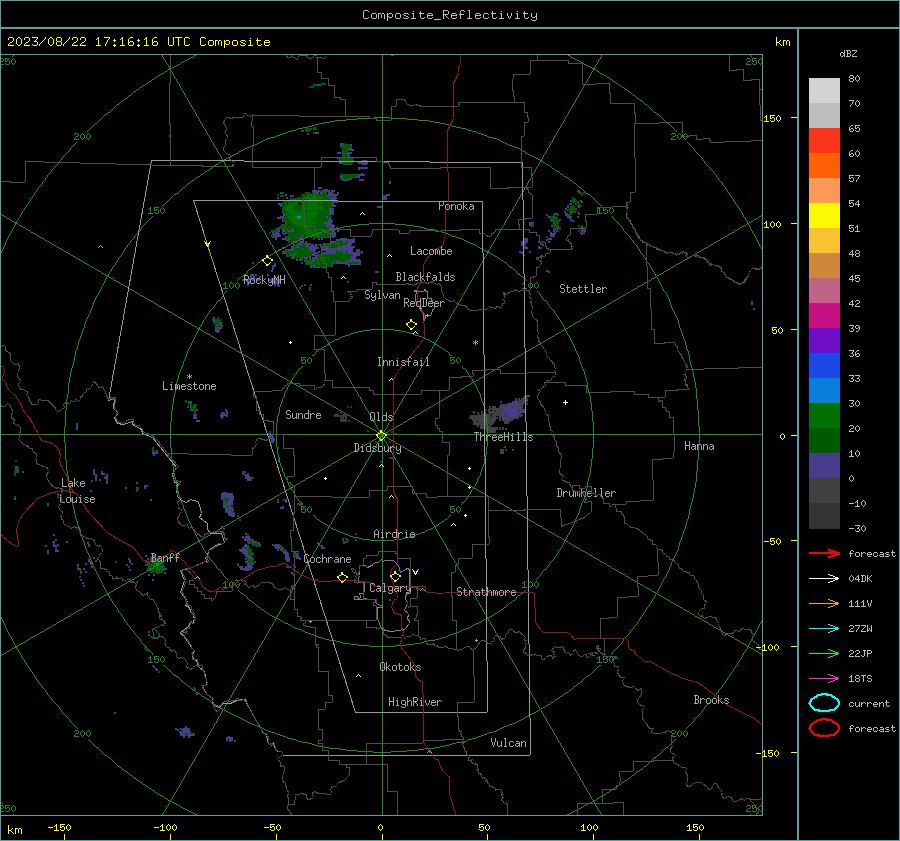Click the Stettler town label
The width and height of the screenshot is (900, 841).
coord(583,289)
